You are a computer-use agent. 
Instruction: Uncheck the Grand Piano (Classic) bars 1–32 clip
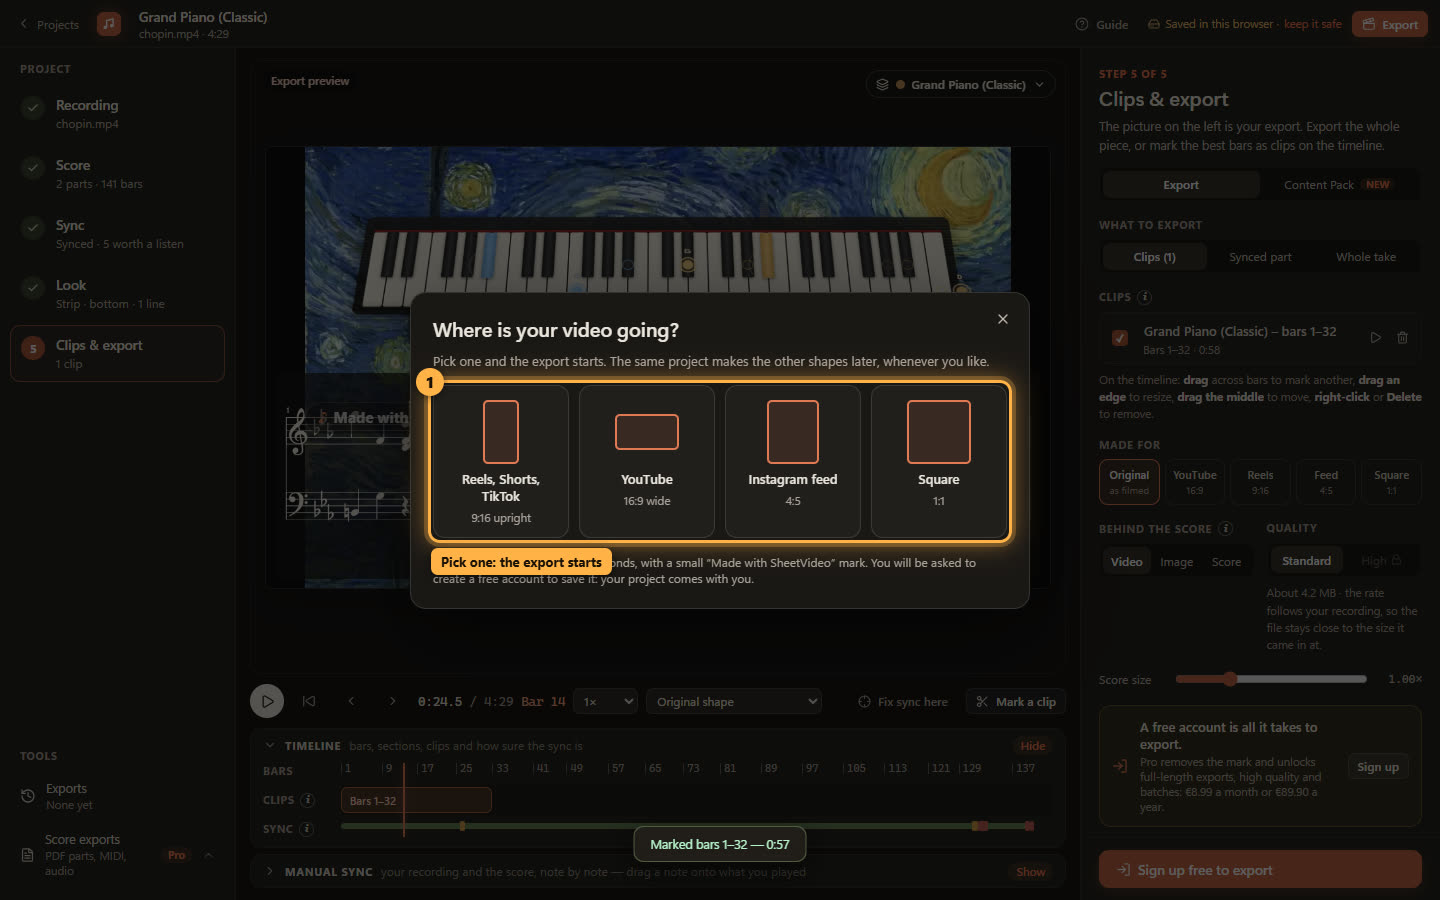(1120, 338)
